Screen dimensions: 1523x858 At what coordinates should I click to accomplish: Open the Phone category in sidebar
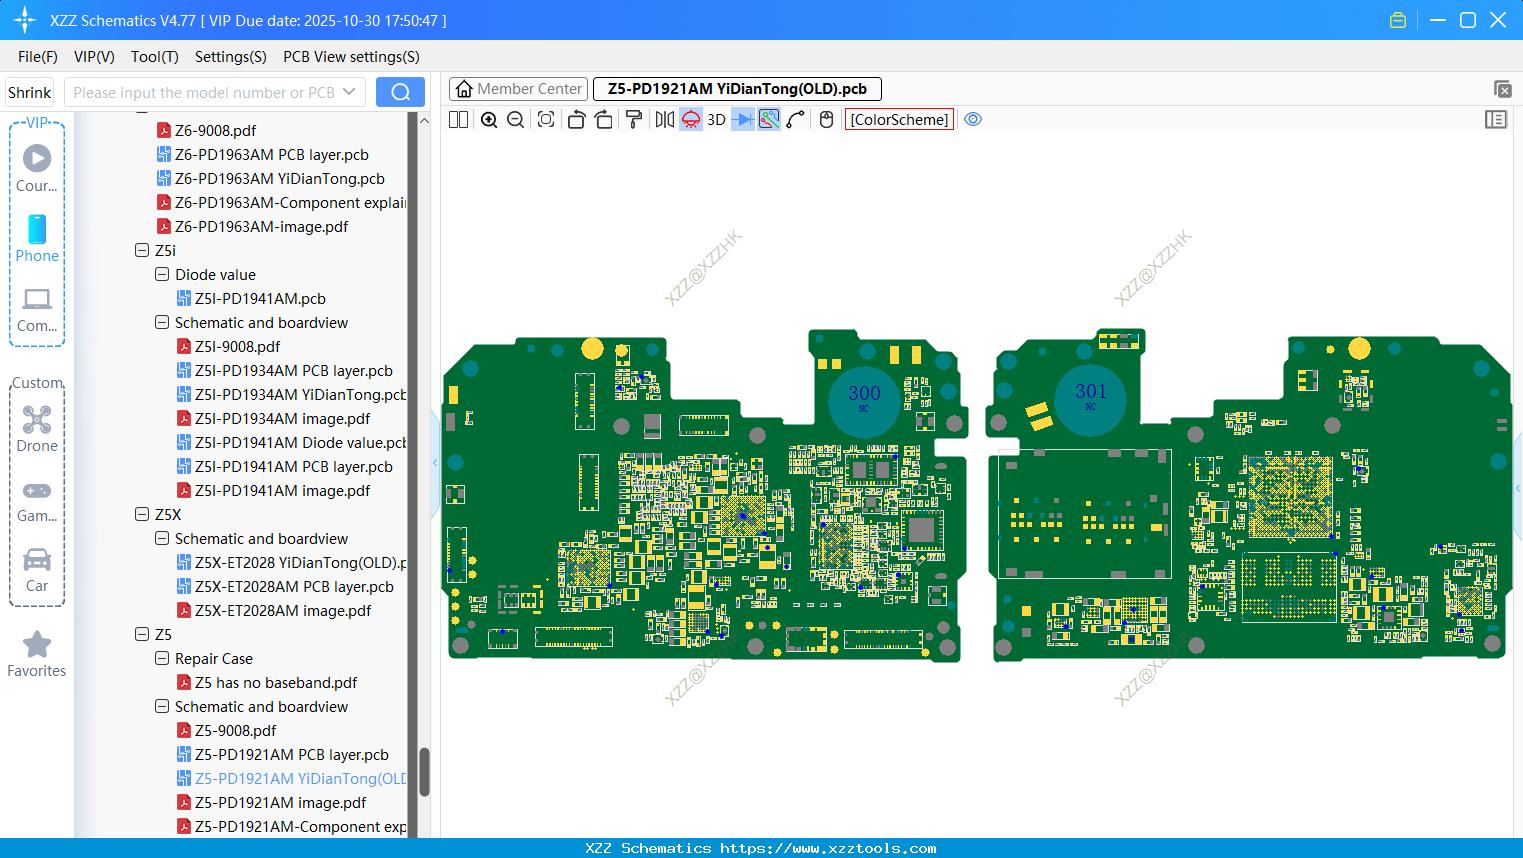coord(37,238)
